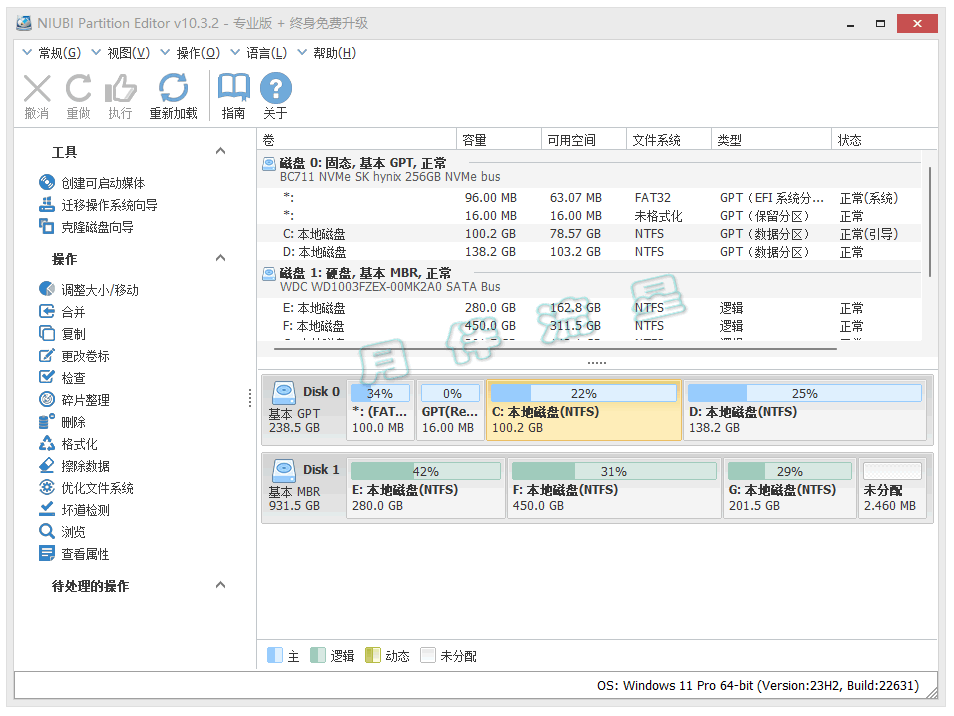Viewport: 954px width, 716px height.
Task: Click the 动态 dynamic legend color swatch
Action: point(372,655)
